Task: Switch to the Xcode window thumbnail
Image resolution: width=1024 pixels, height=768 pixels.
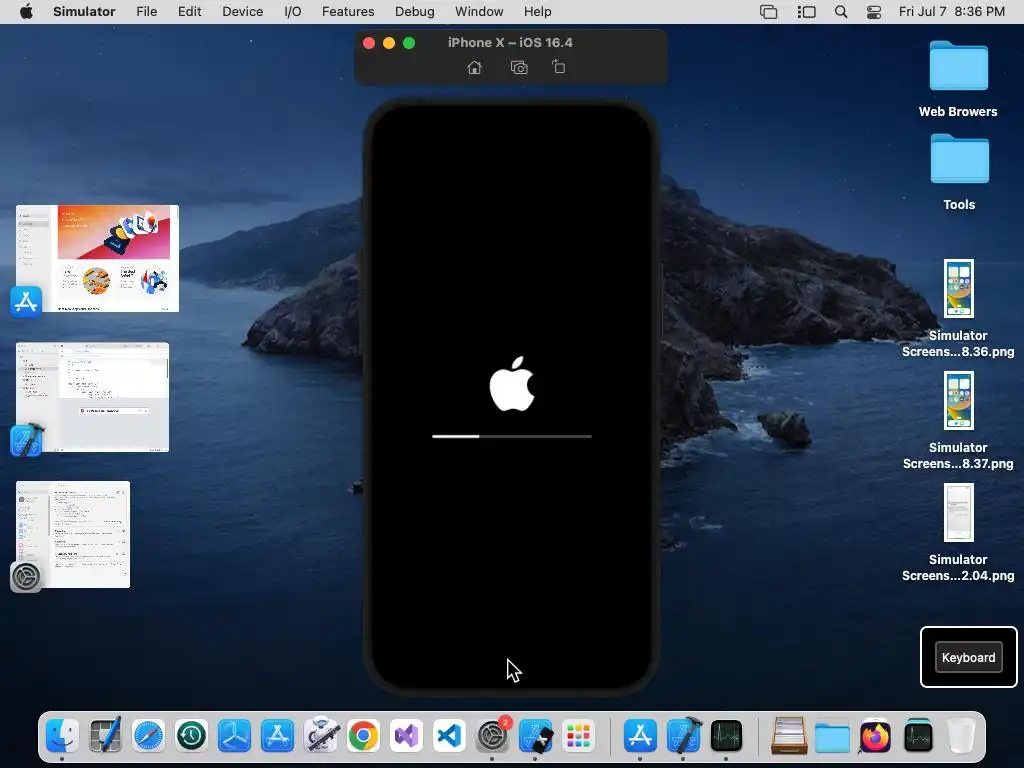Action: [x=92, y=397]
